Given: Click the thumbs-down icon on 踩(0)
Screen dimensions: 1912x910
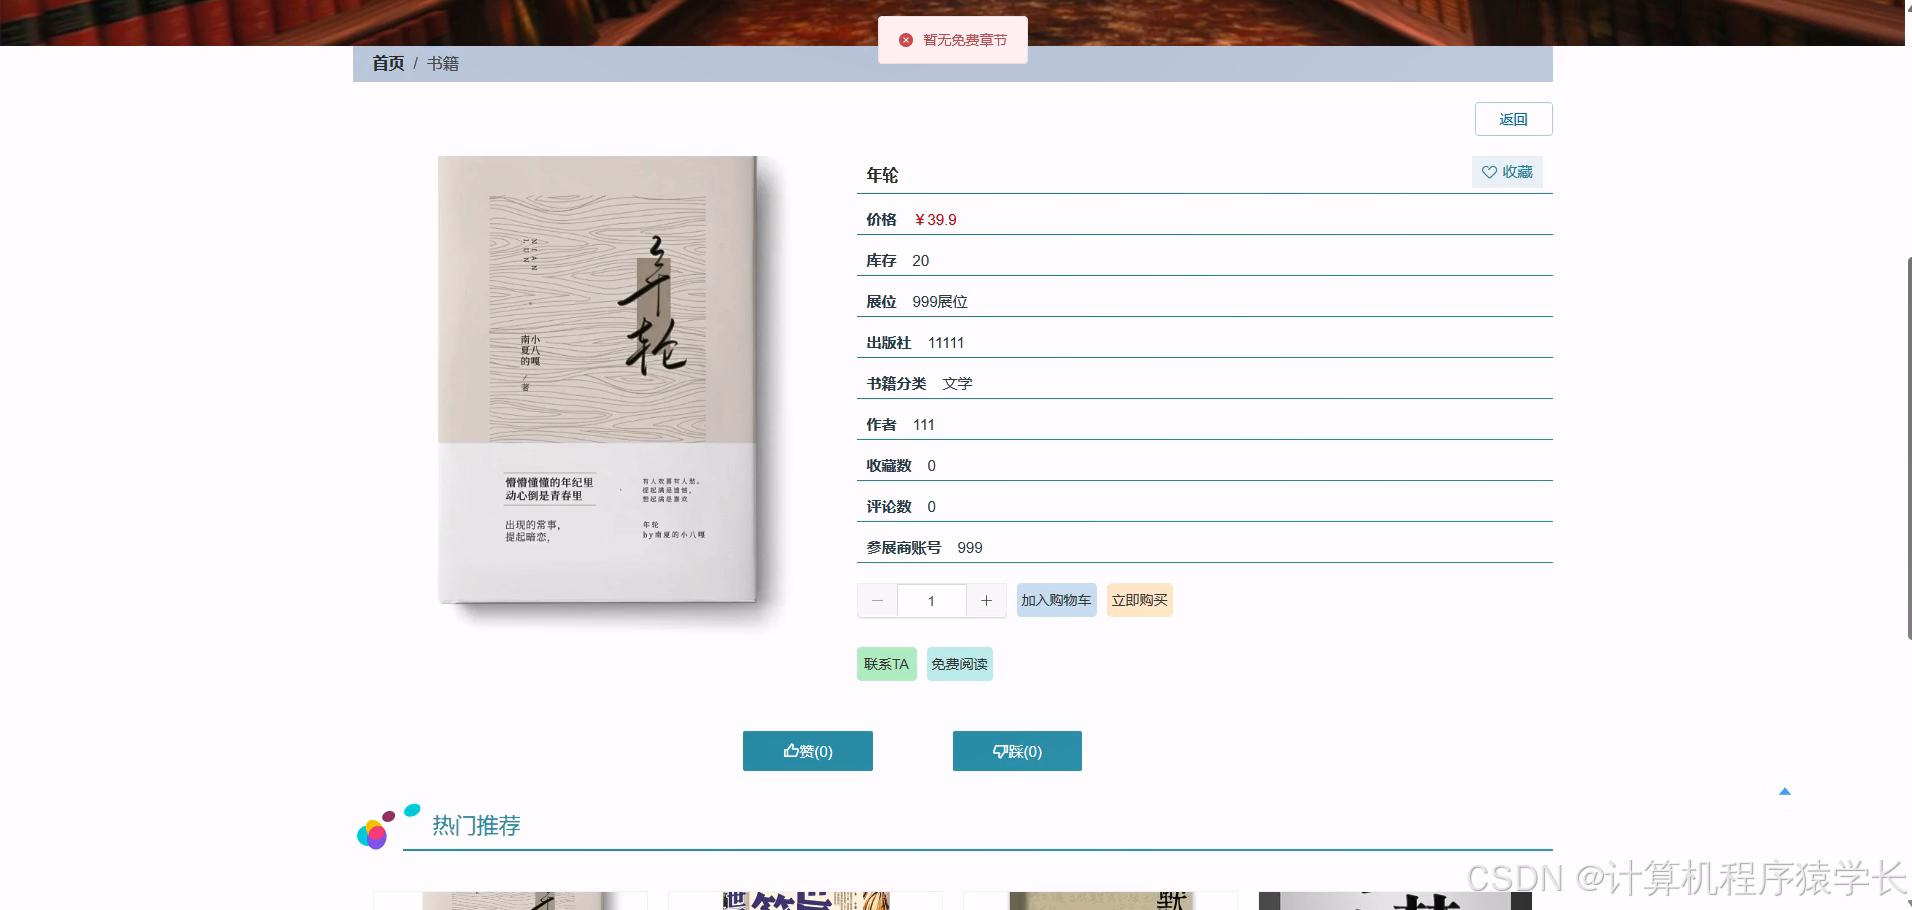Looking at the screenshot, I should pyautogui.click(x=1001, y=751).
